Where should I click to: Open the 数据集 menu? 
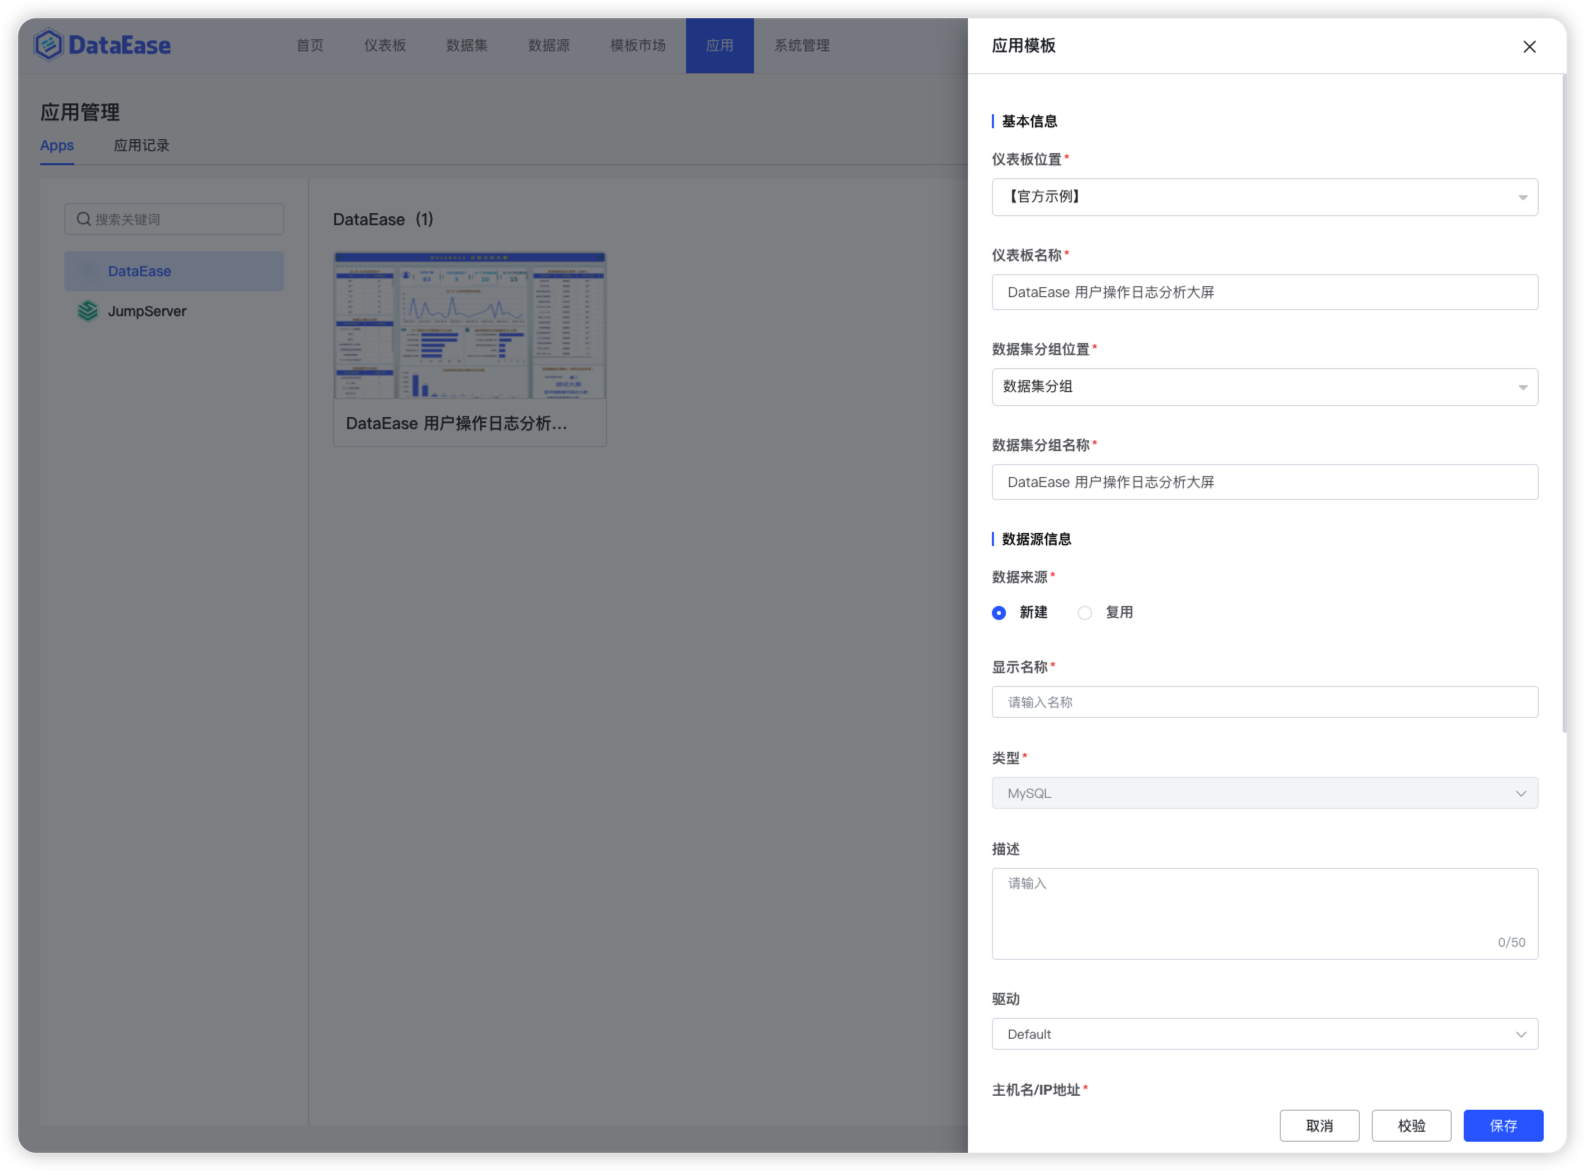pyautogui.click(x=467, y=45)
